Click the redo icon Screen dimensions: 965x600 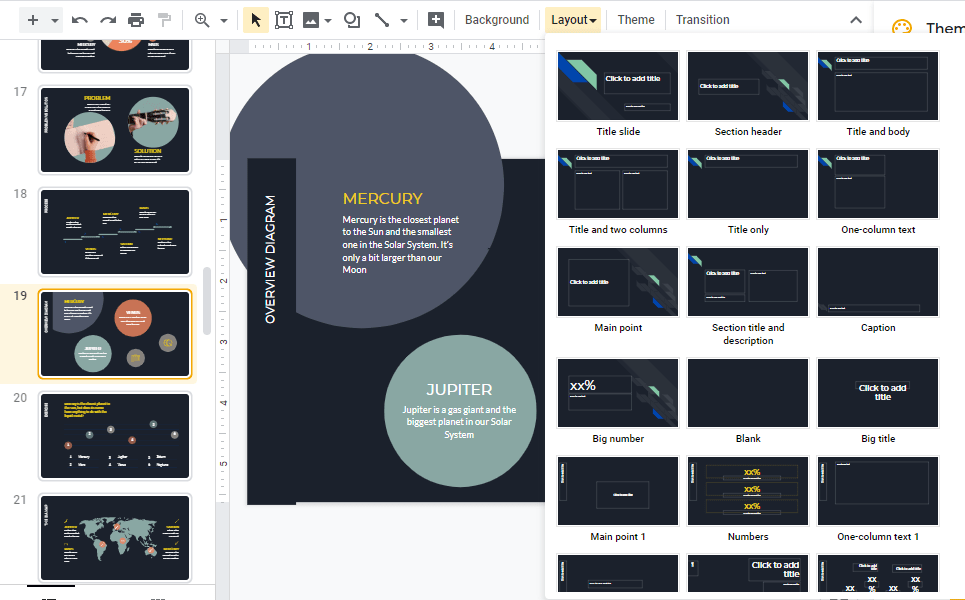[x=106, y=19]
